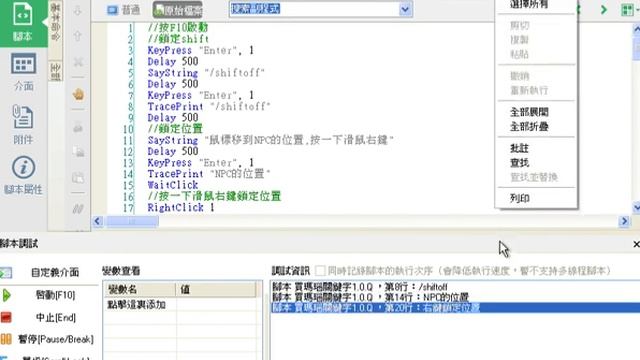Click the 值 column header
The width and height of the screenshot is (640, 360).
[x=216, y=289]
